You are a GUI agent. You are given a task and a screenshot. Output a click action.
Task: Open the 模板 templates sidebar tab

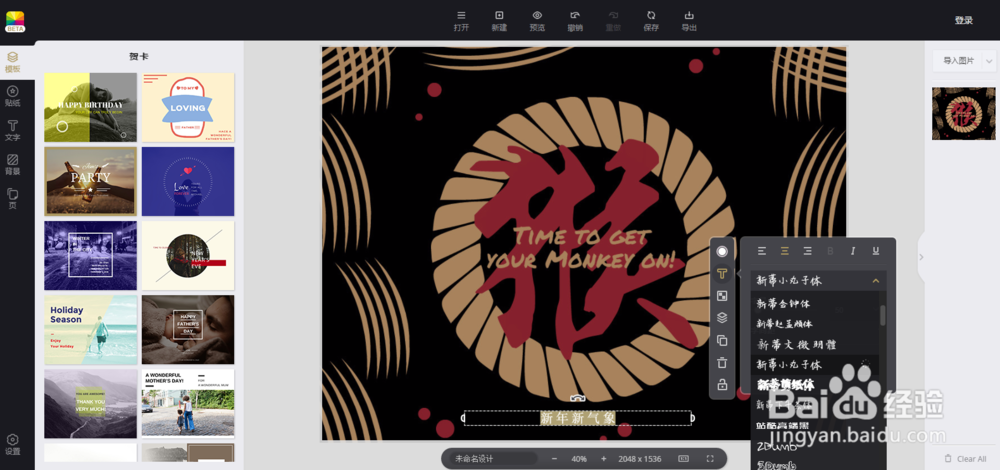click(x=13, y=62)
